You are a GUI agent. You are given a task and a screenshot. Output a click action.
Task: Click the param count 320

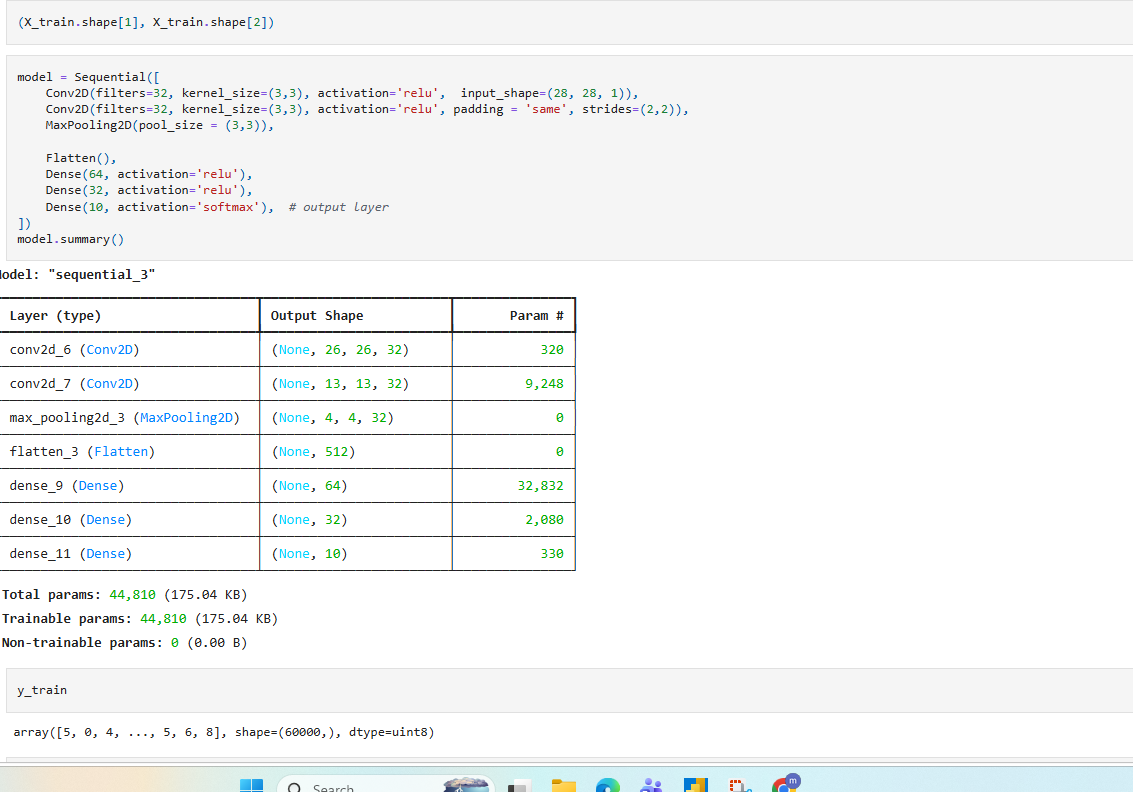[552, 350]
